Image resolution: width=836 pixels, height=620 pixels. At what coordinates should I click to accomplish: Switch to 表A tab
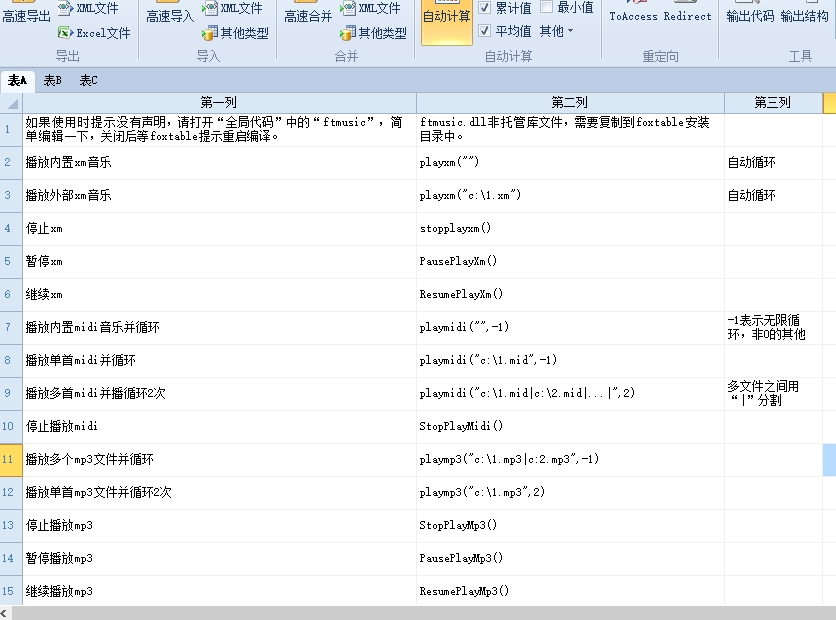pyautogui.click(x=17, y=80)
